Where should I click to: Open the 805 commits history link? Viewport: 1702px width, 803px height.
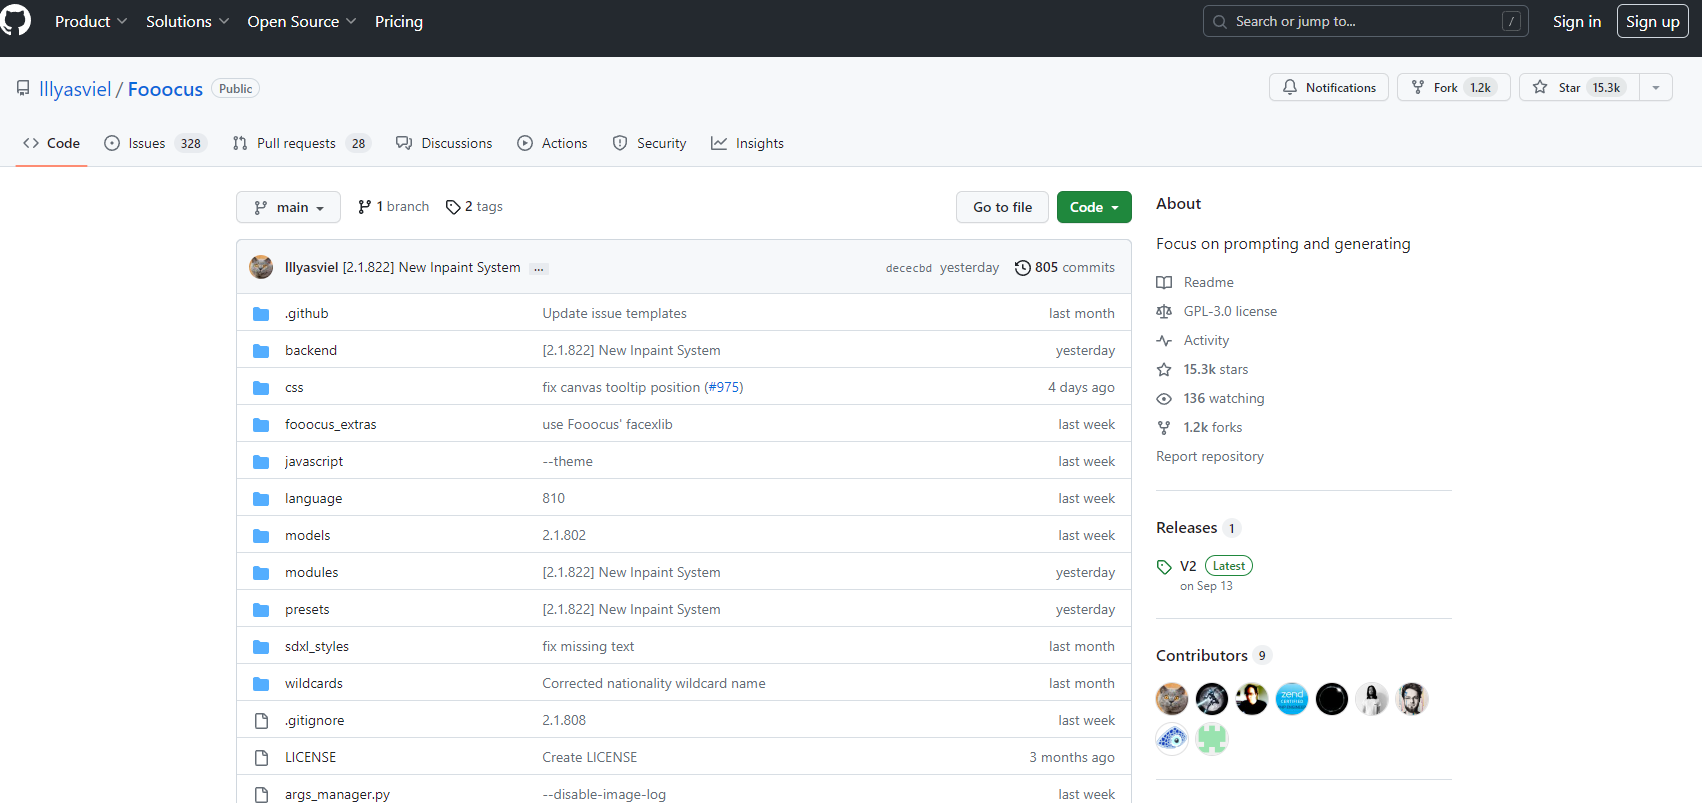[1064, 267]
